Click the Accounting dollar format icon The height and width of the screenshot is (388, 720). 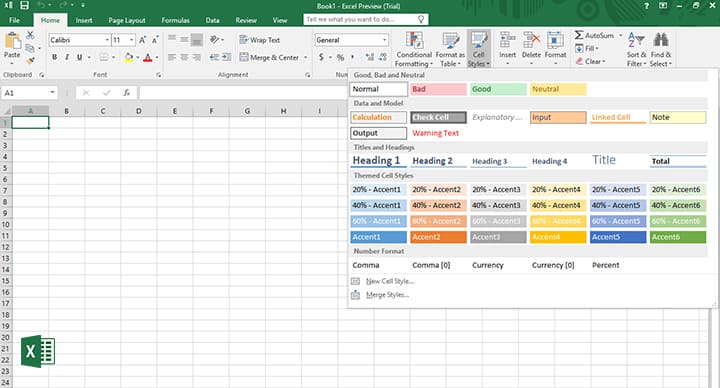click(321, 57)
